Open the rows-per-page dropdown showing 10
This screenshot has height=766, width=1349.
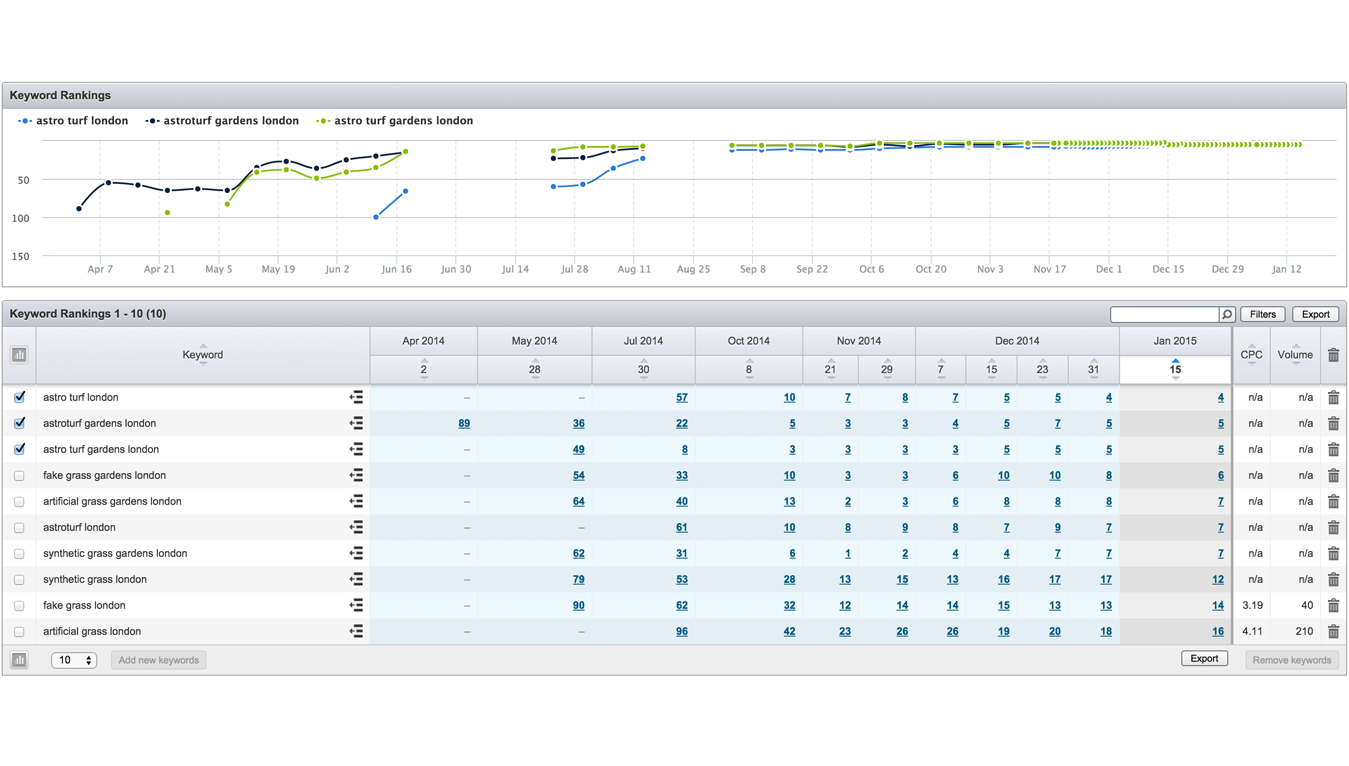click(74, 660)
